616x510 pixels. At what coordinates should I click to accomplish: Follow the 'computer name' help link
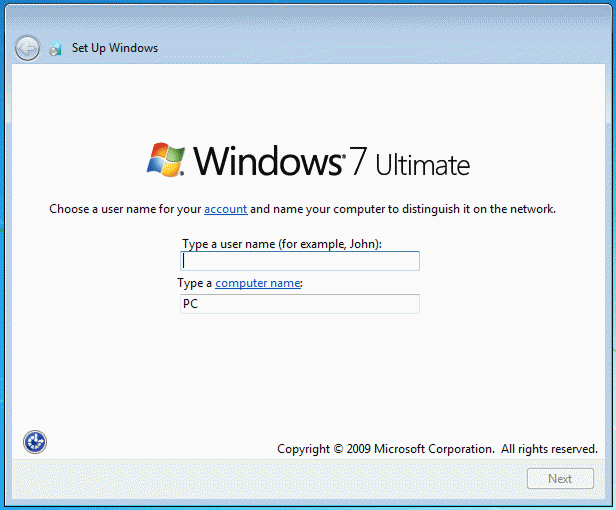pos(257,284)
